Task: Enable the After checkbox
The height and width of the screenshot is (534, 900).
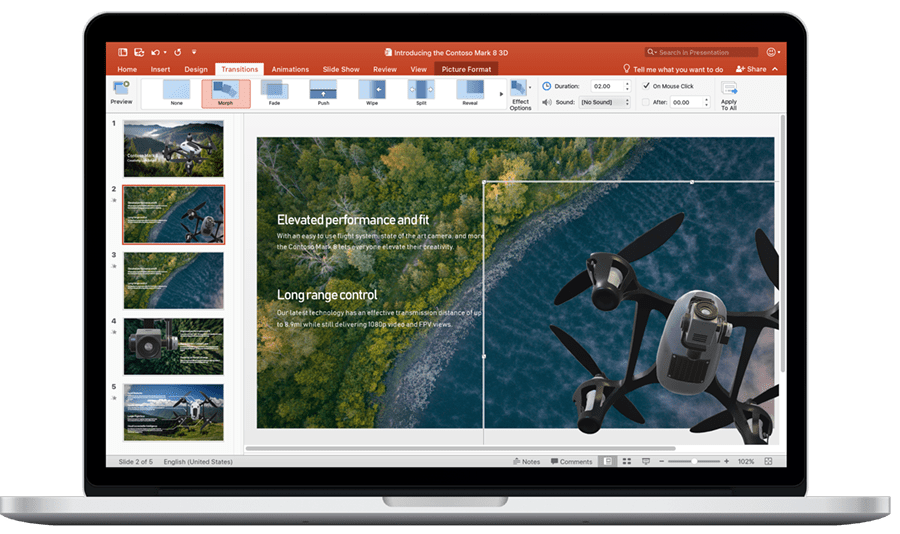Action: tap(646, 102)
